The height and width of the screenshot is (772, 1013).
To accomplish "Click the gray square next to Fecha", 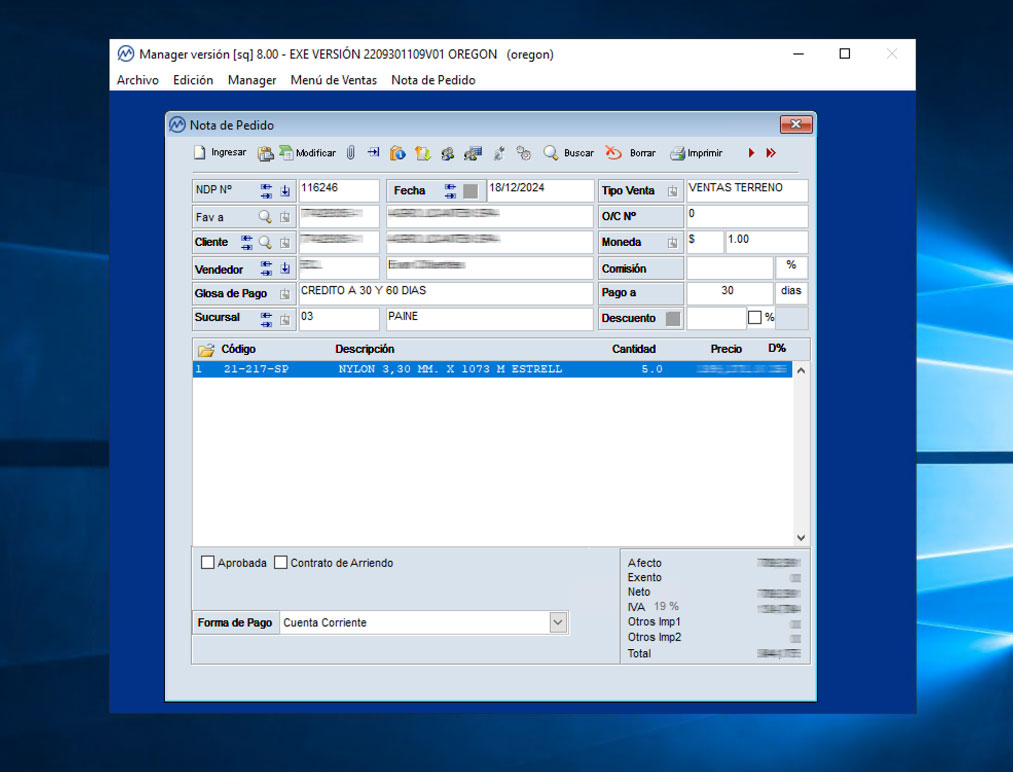I will (x=470, y=191).
